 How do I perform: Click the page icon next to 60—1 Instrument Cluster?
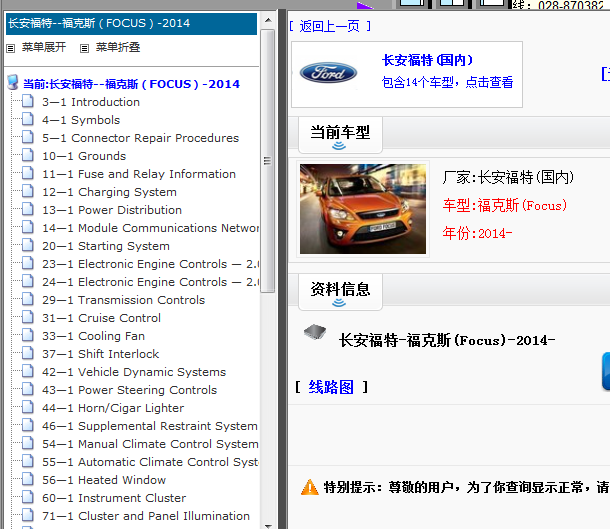pyautogui.click(x=28, y=497)
